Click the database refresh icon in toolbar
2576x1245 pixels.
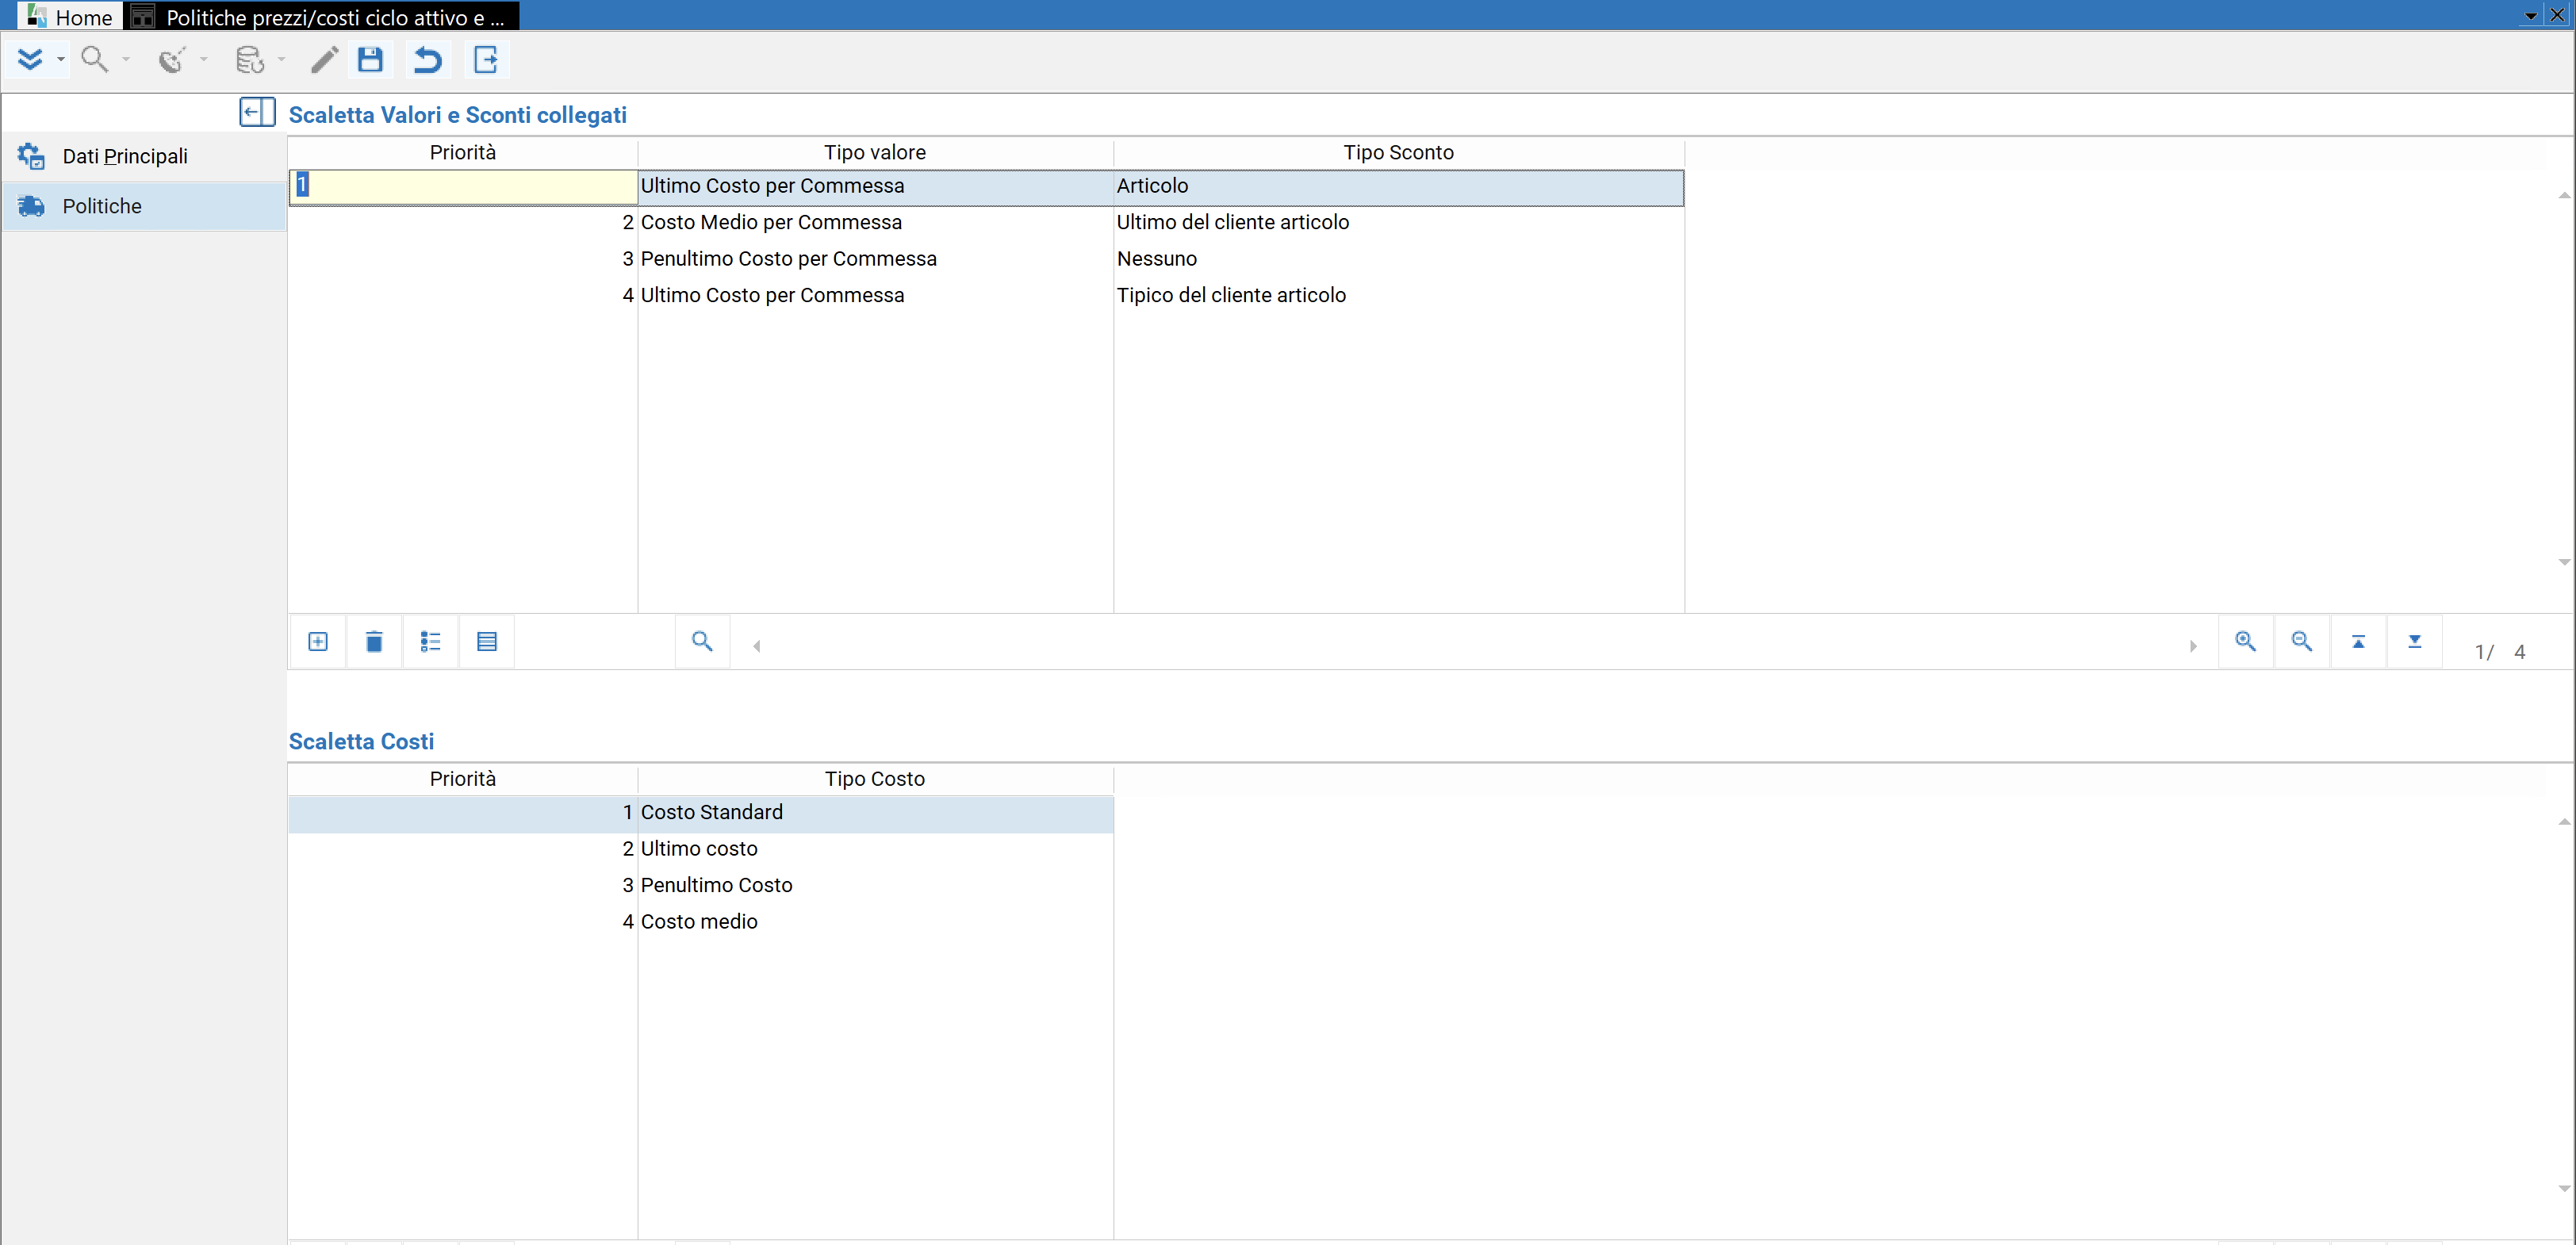pyautogui.click(x=250, y=60)
